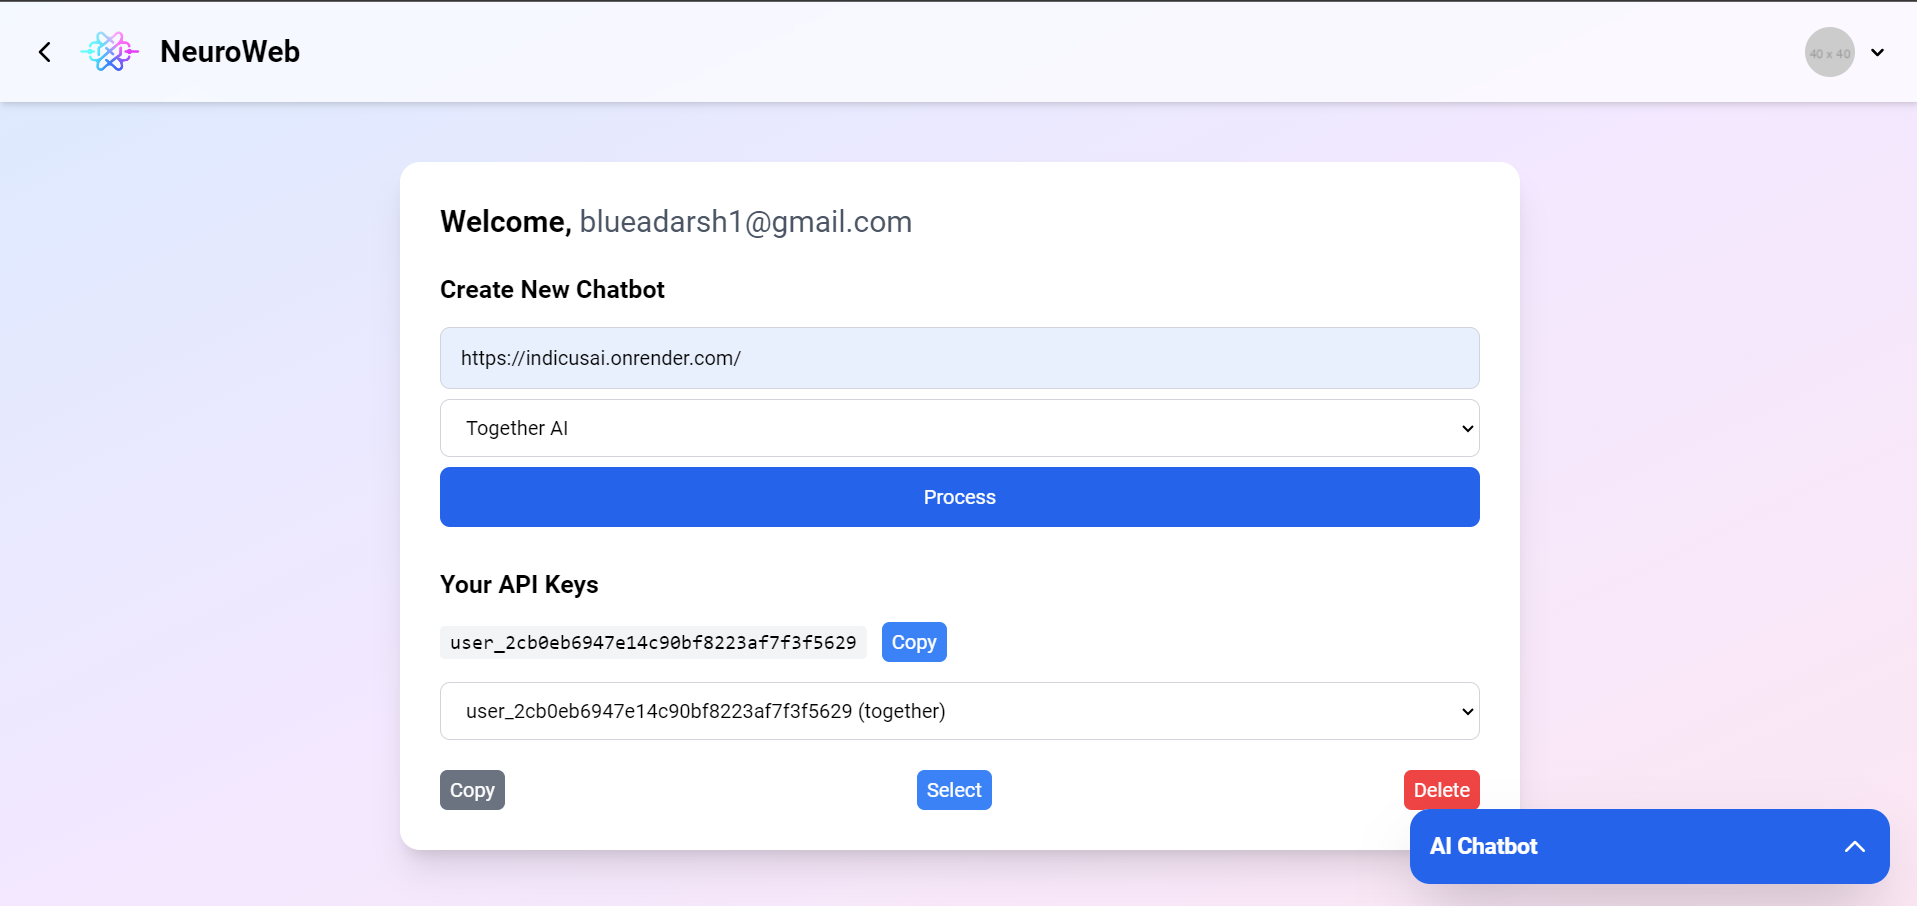Click the API key code text

653,642
